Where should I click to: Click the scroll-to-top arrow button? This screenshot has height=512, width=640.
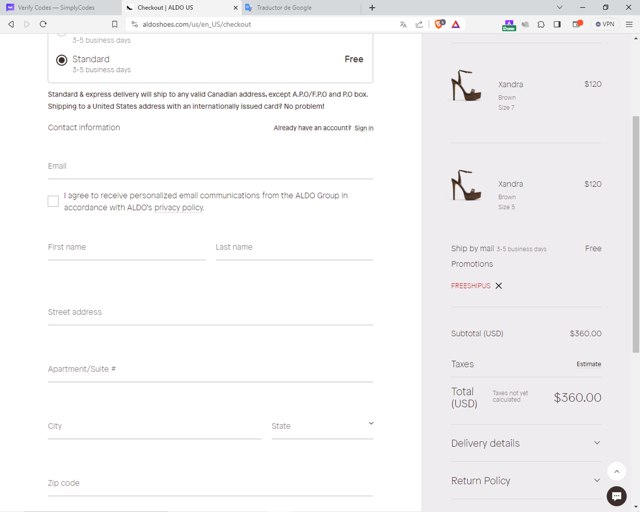(616, 471)
